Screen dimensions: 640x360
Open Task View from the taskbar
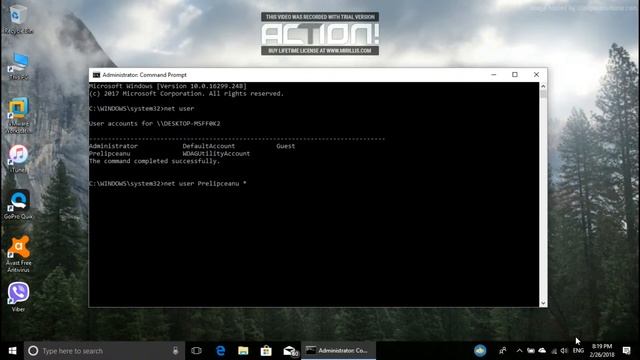[196, 351]
